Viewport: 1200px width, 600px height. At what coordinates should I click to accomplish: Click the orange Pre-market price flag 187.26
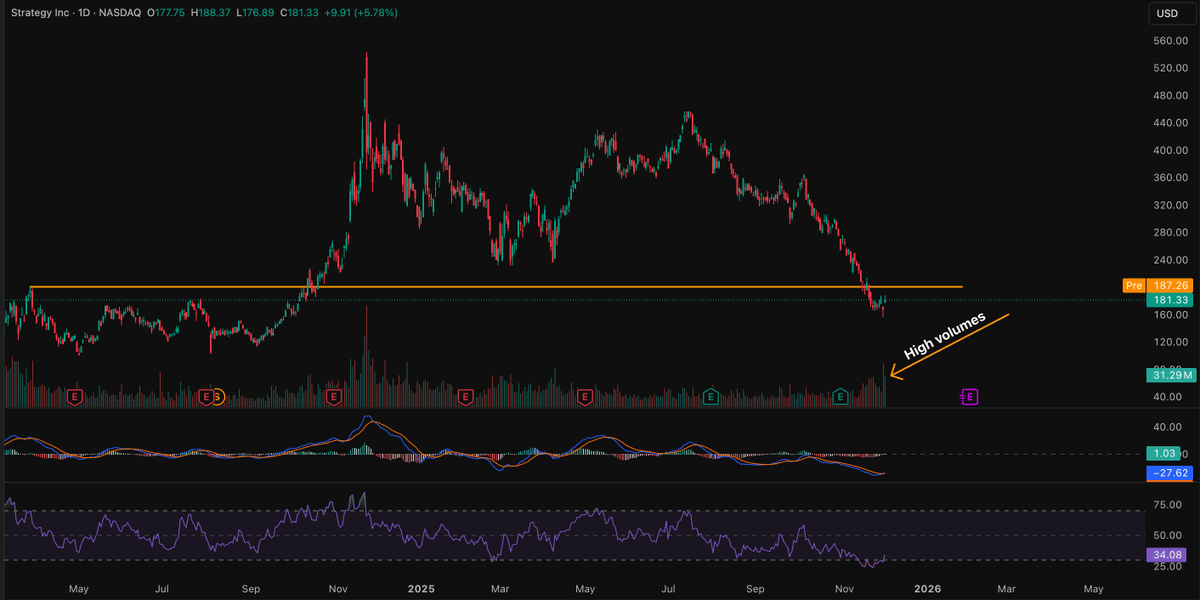tap(1158, 285)
